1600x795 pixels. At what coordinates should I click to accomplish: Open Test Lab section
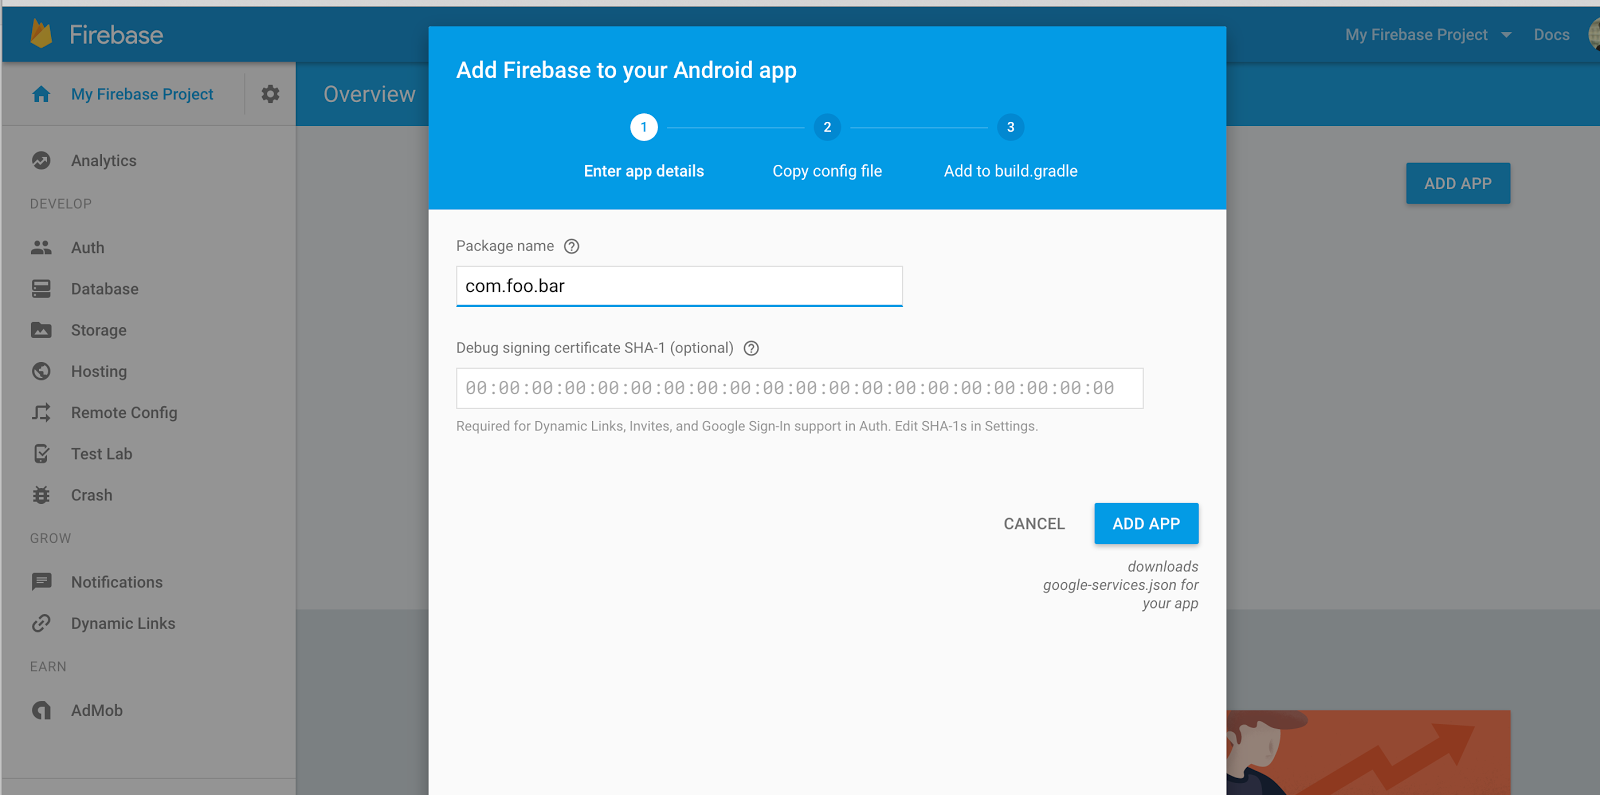102,454
